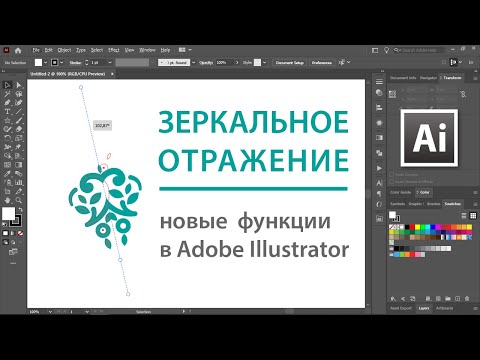The height and width of the screenshot is (360, 480).
Task: Toggle Scale Corners checkbox
Action: (391, 174)
